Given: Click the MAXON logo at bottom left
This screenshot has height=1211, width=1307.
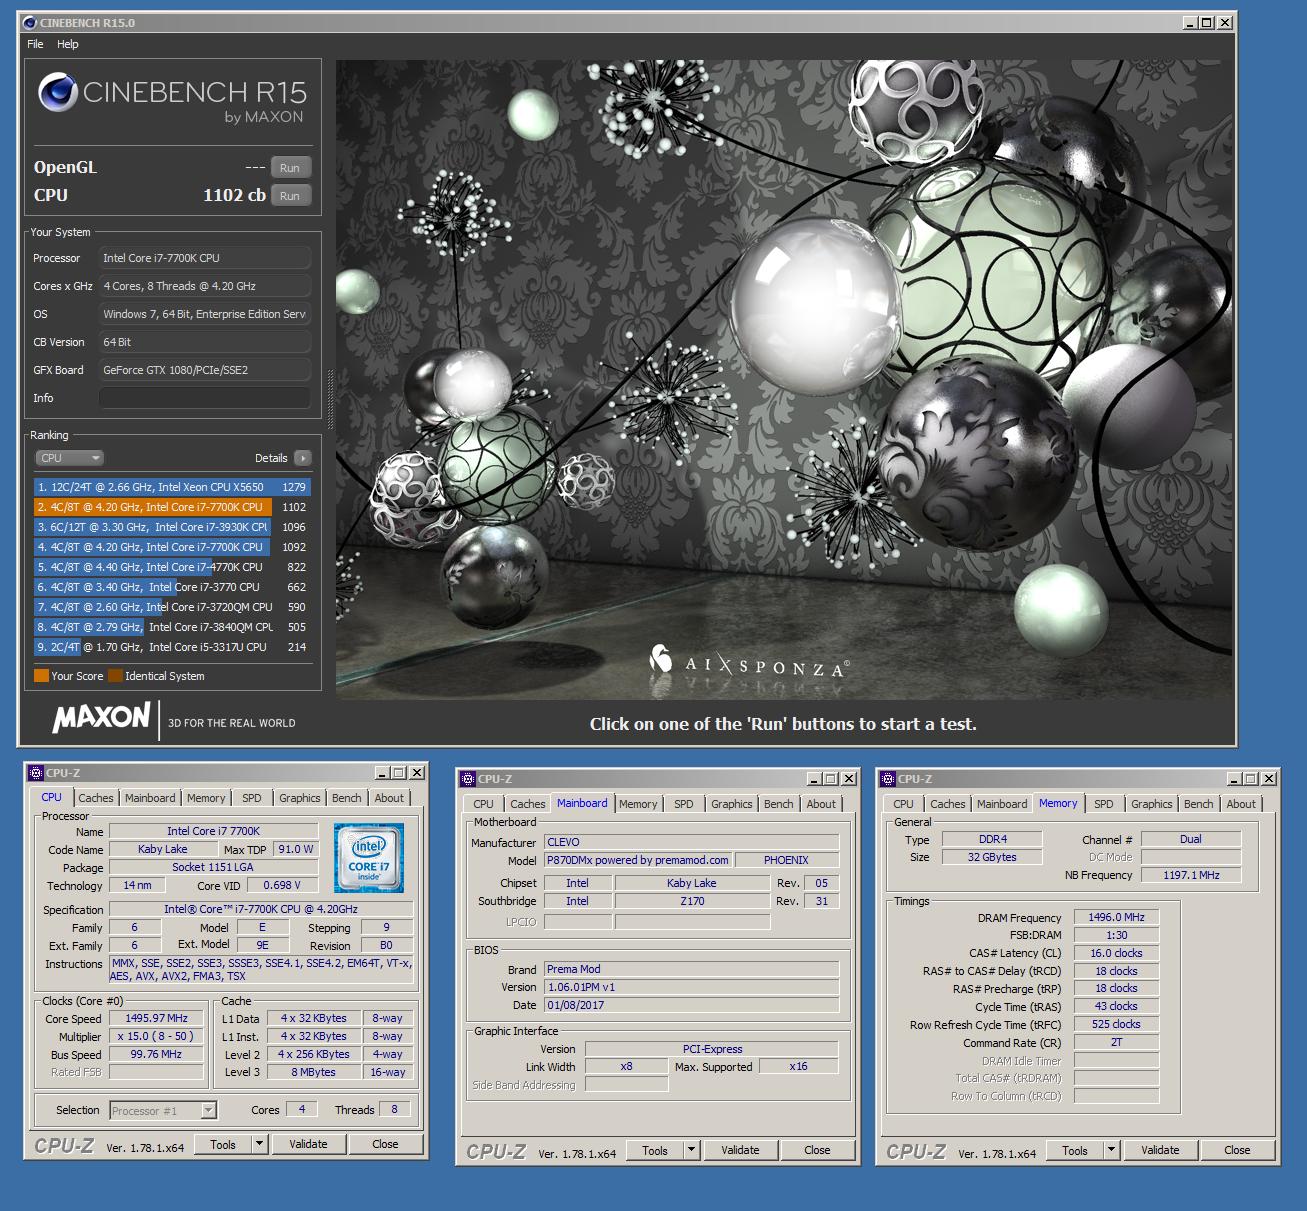Looking at the screenshot, I should pyautogui.click(x=101, y=718).
